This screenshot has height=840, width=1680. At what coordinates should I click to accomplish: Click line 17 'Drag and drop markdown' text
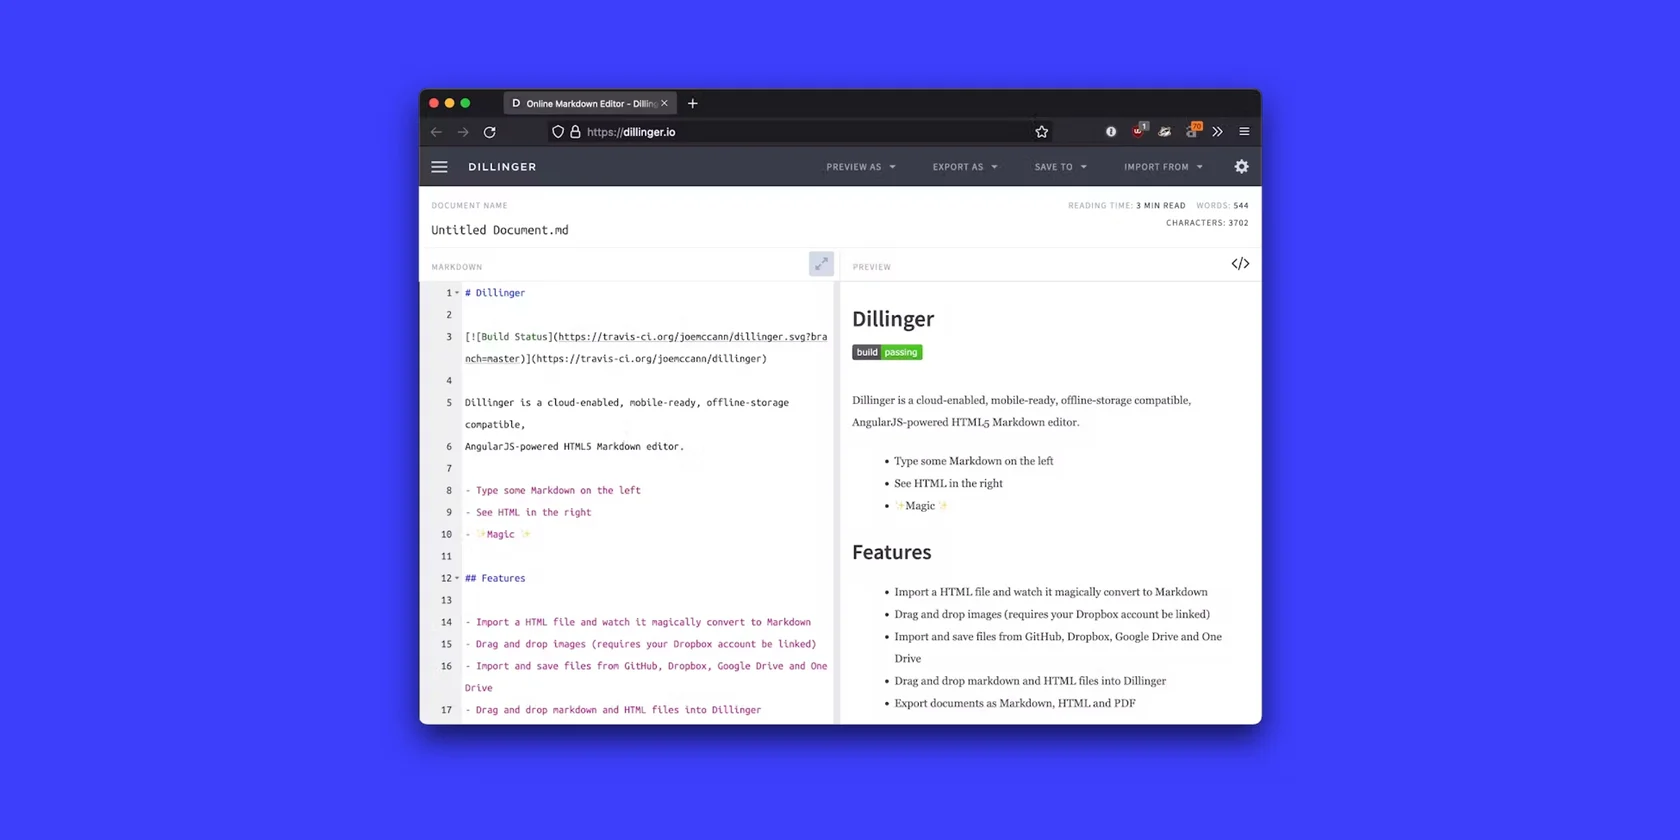(613, 710)
